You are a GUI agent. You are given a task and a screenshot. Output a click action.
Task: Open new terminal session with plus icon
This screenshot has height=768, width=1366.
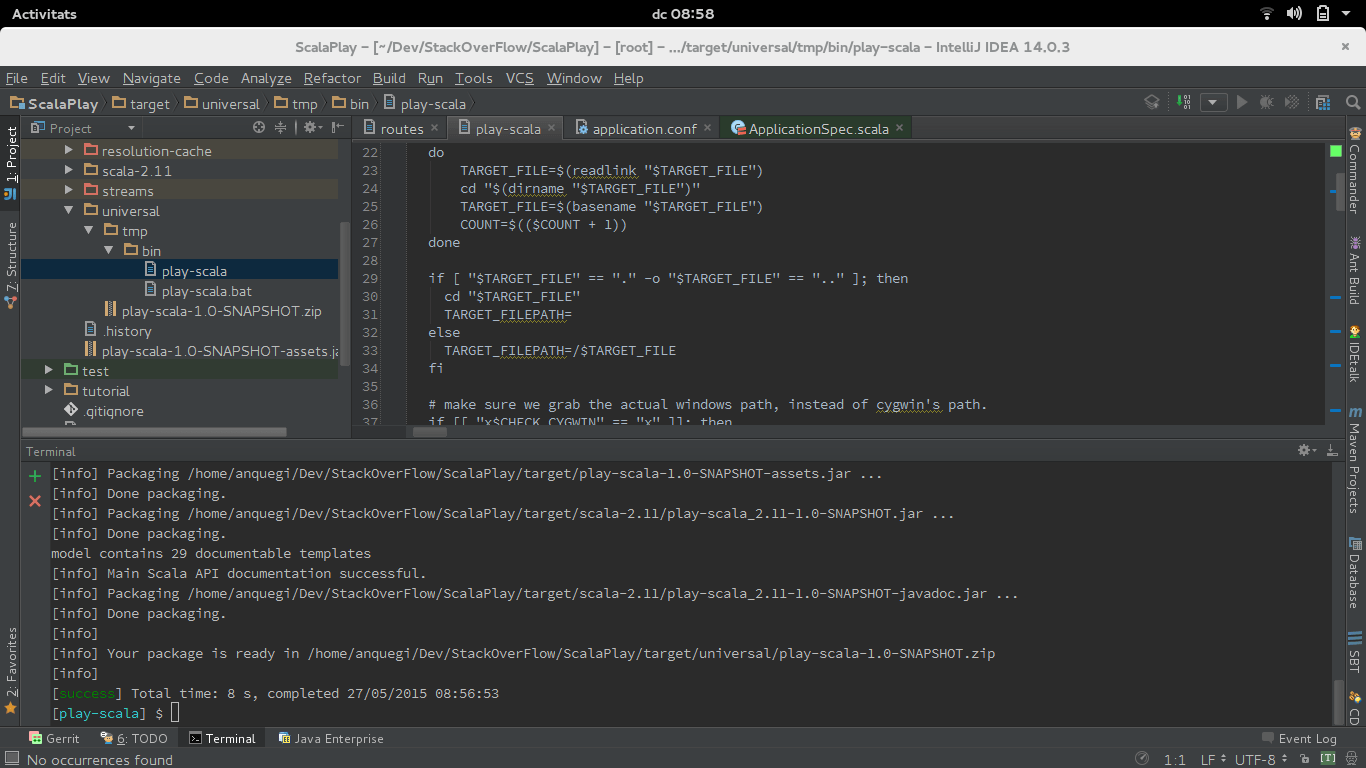pyautogui.click(x=35, y=476)
